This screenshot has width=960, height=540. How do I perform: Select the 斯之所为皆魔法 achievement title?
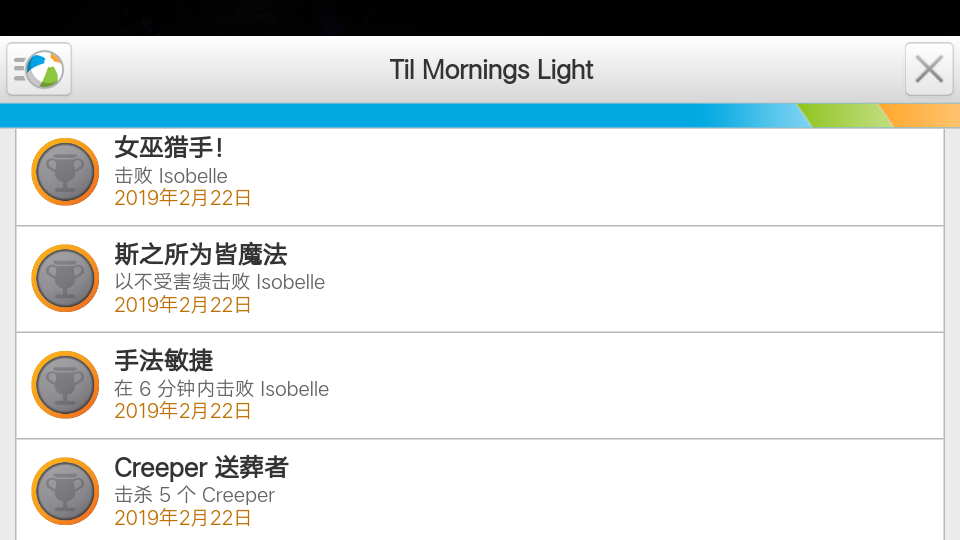pyautogui.click(x=201, y=254)
